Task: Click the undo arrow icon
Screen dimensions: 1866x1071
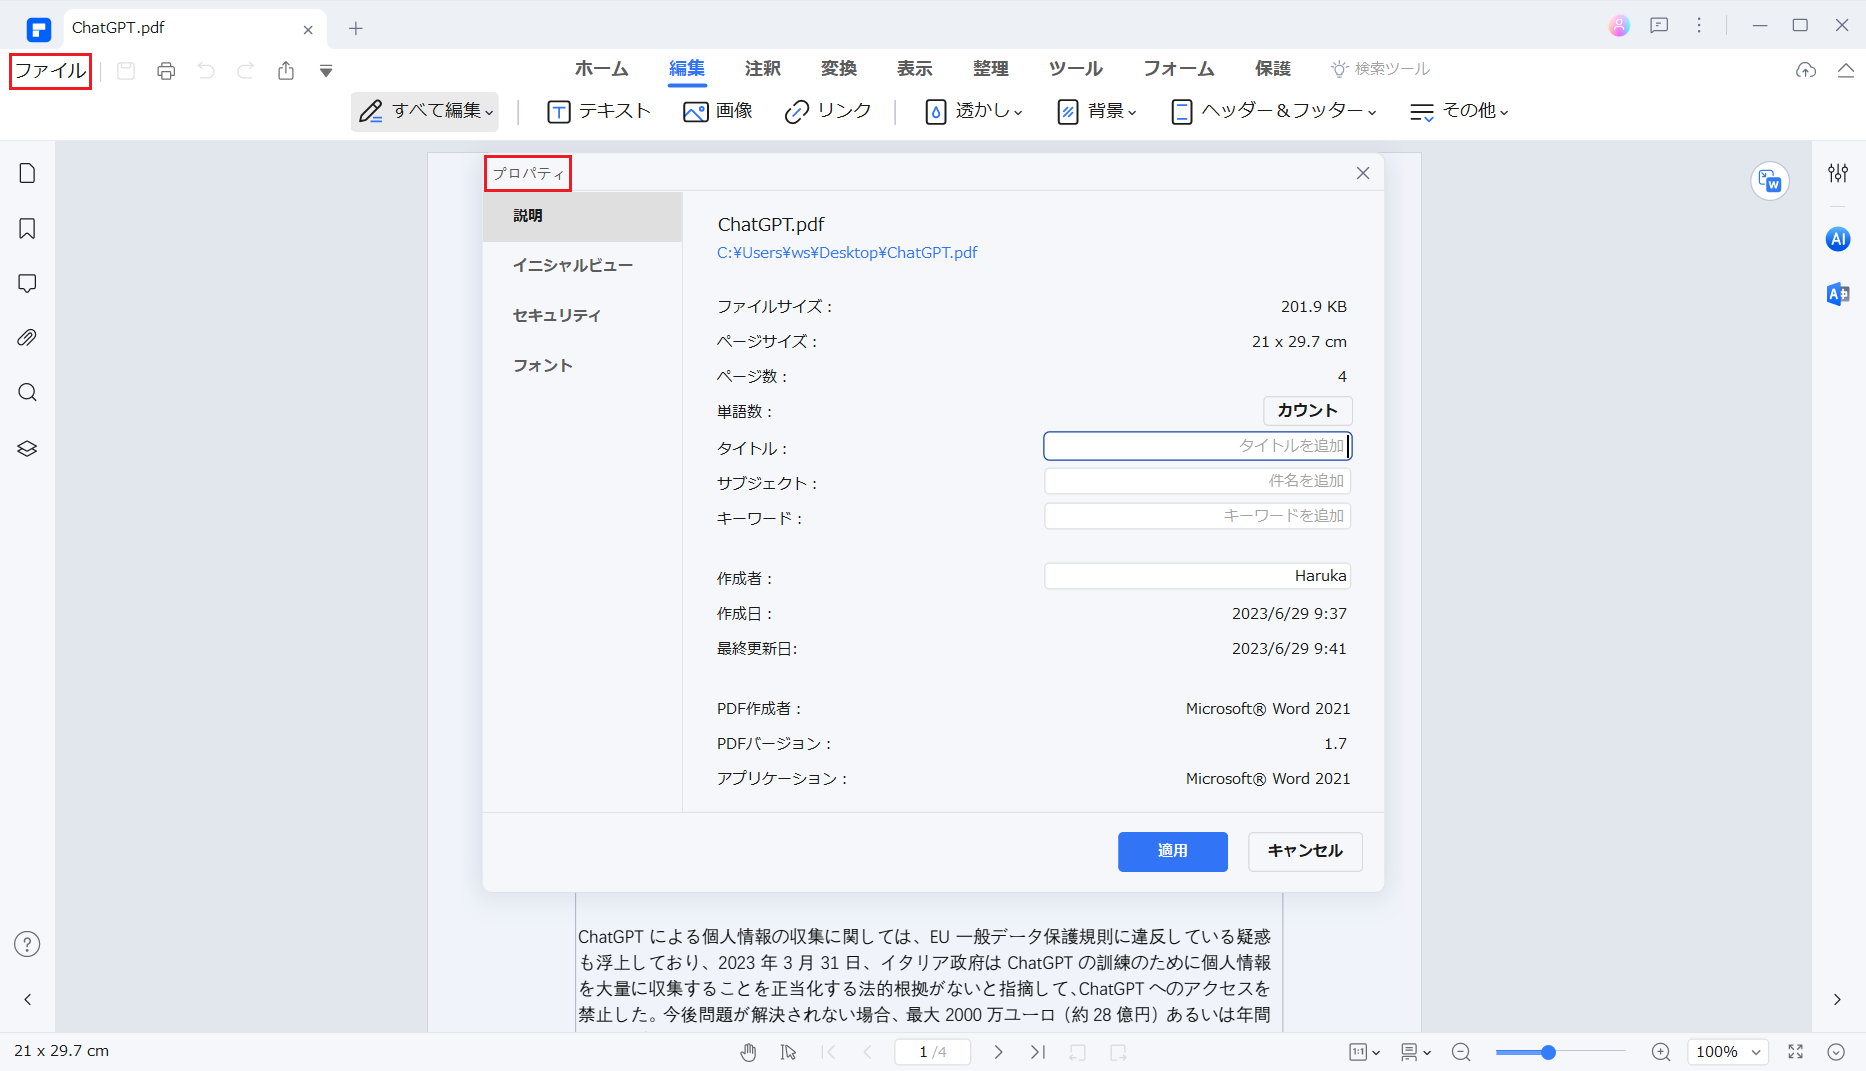Action: click(x=206, y=71)
